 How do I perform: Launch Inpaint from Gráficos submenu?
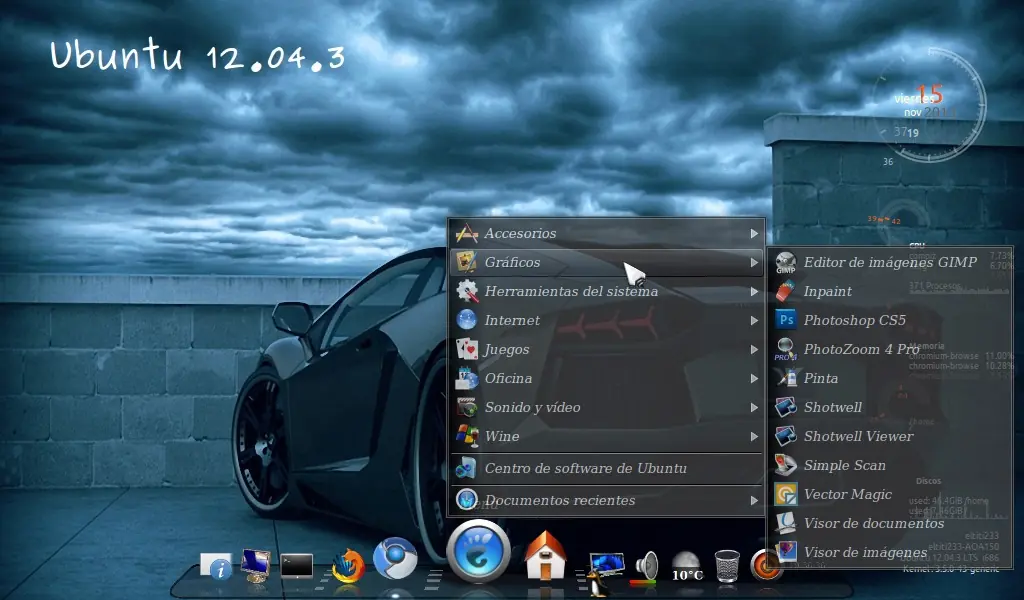pos(890,291)
